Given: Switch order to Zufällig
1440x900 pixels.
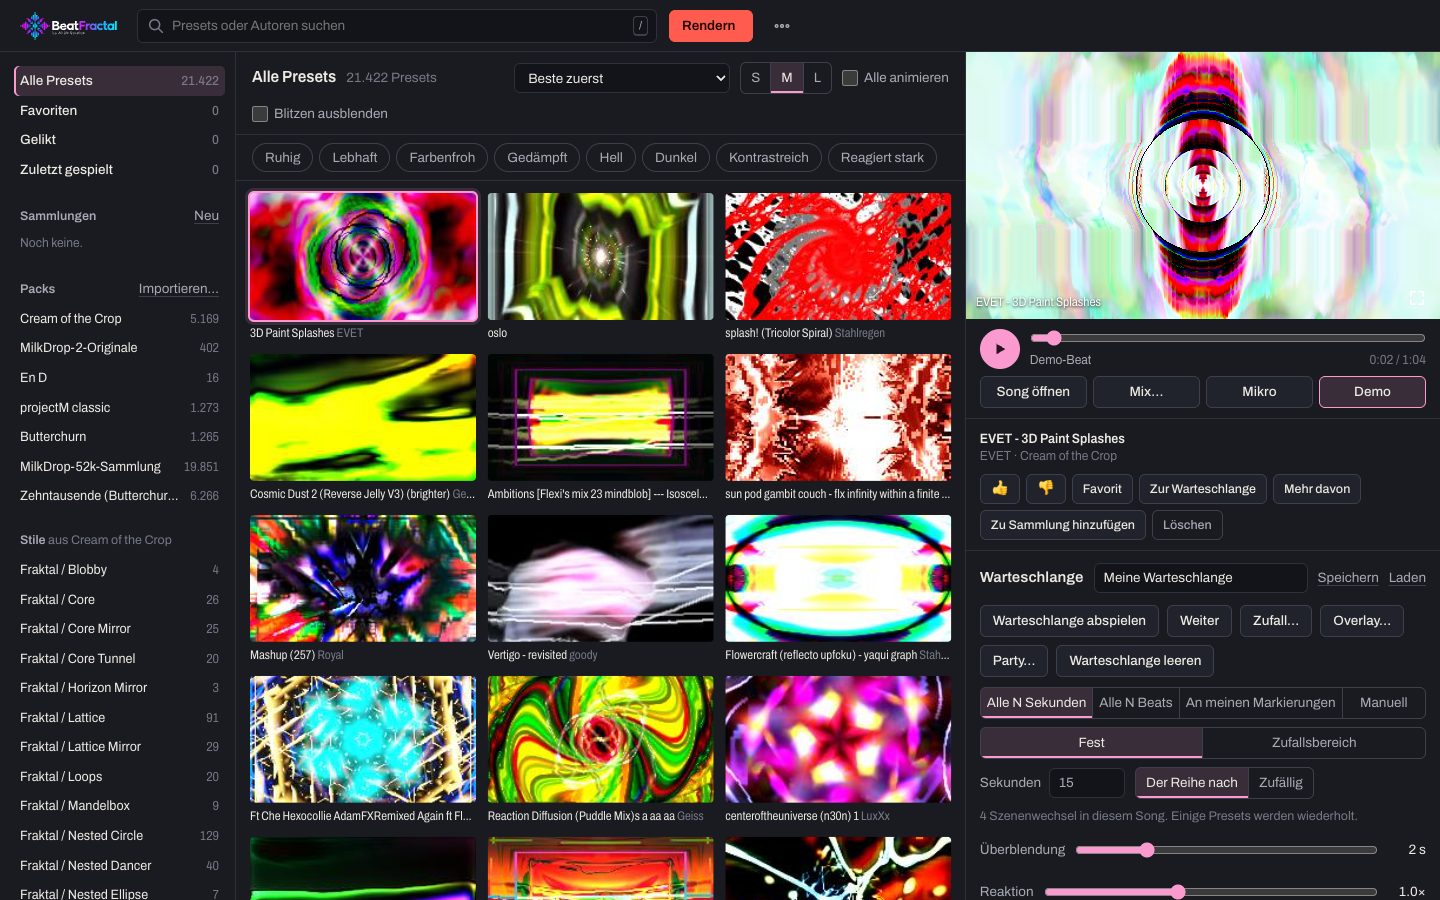Looking at the screenshot, I should 1281,783.
